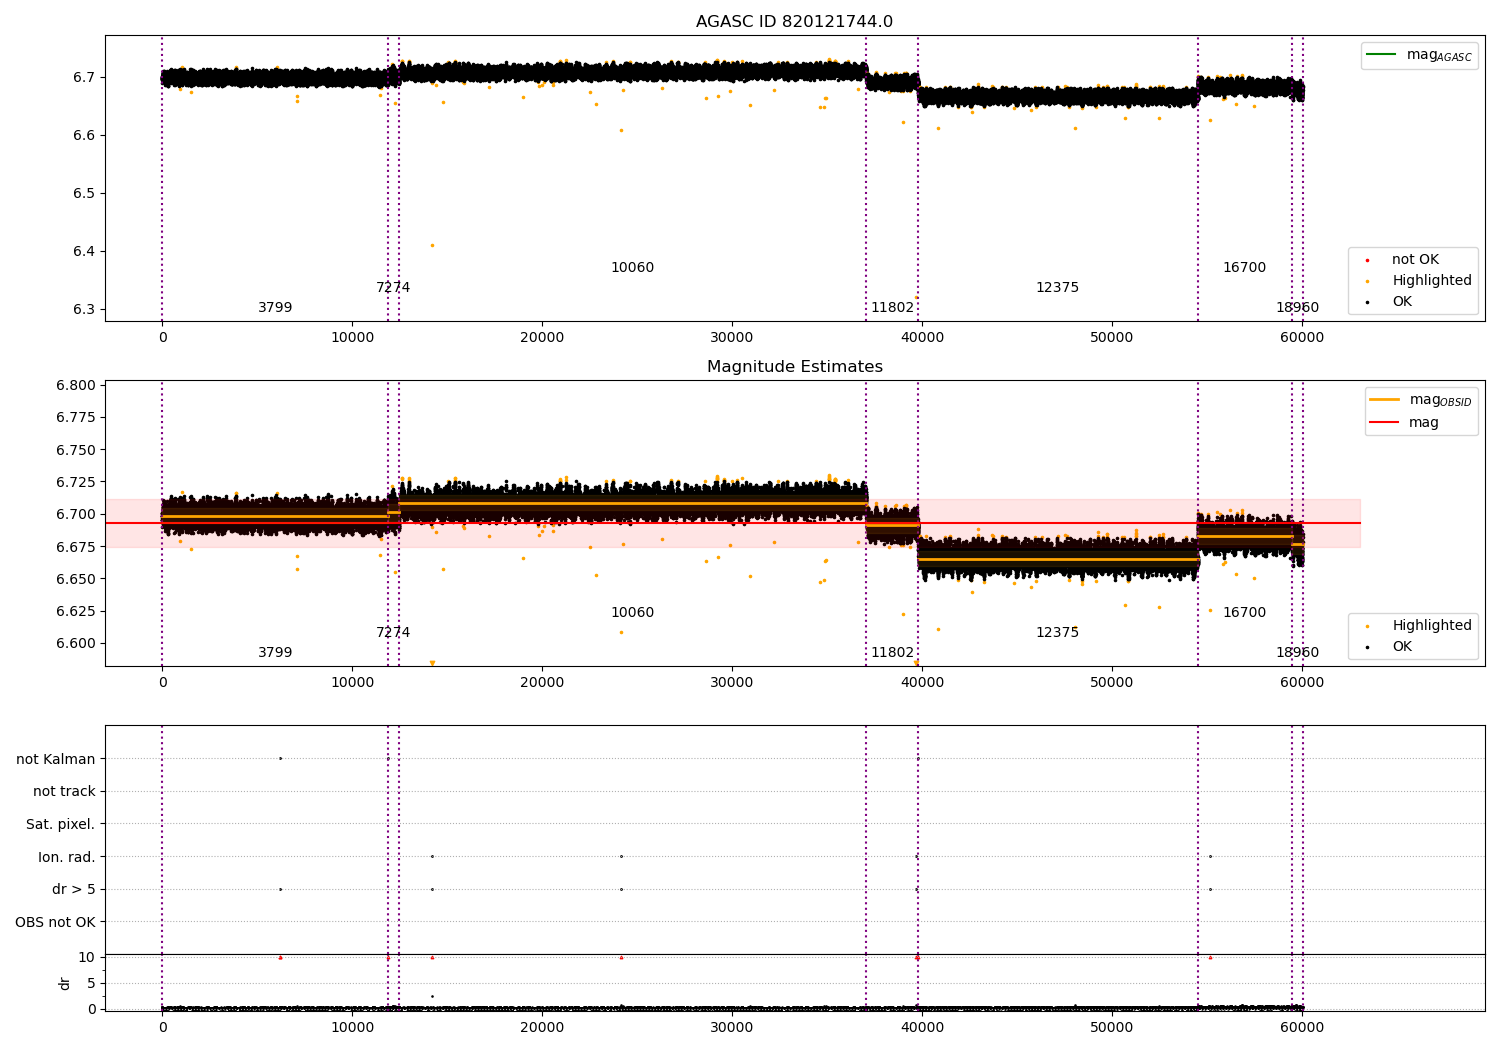
Task: Click OBSID label 18960 in top plot
Action: pos(1297,308)
